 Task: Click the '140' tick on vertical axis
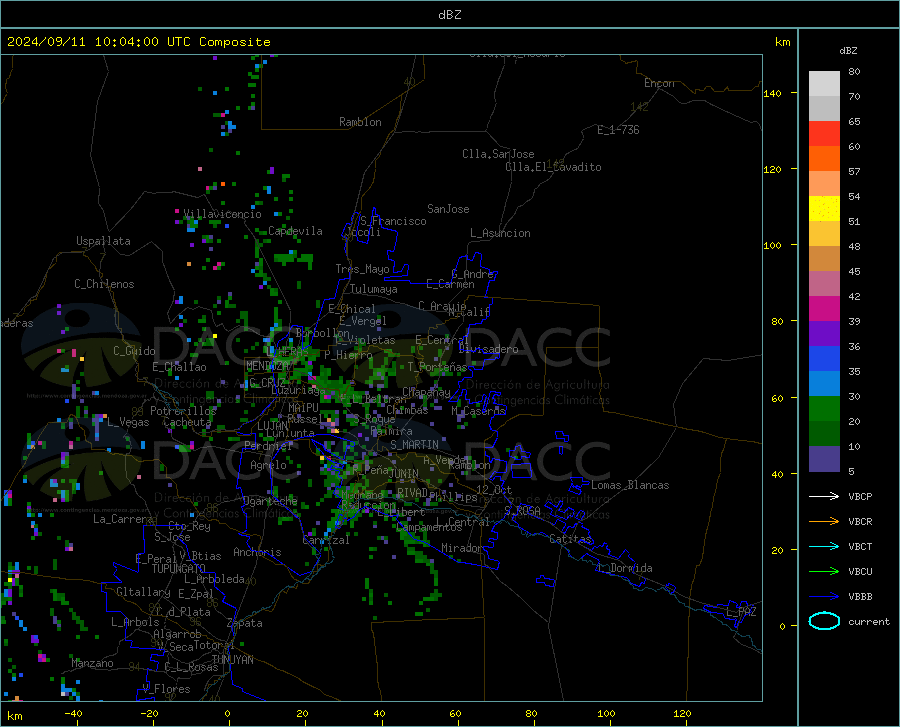(x=772, y=93)
